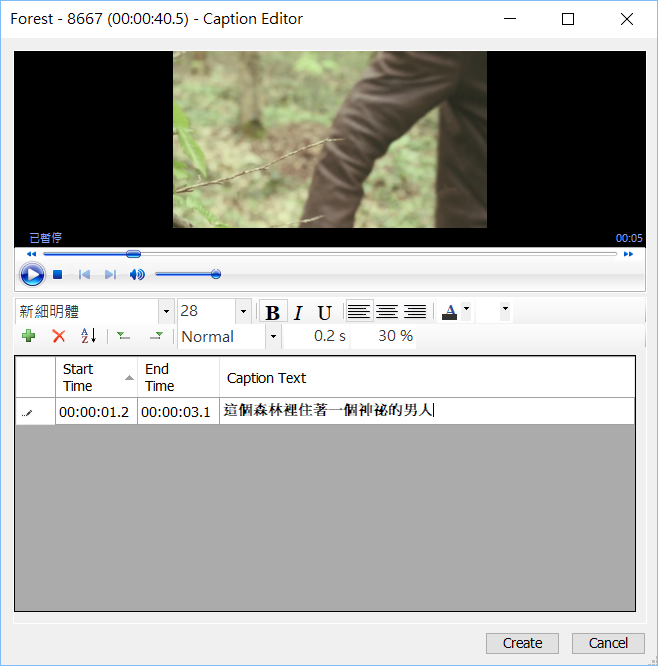Viewport: 658px width, 666px height.
Task: Align caption text to the right
Action: [x=415, y=312]
